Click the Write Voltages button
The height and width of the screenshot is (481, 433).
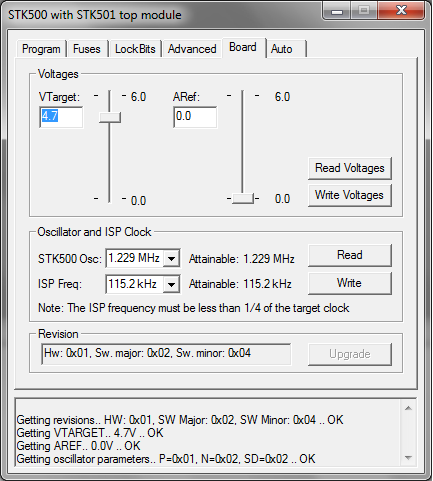pos(350,195)
